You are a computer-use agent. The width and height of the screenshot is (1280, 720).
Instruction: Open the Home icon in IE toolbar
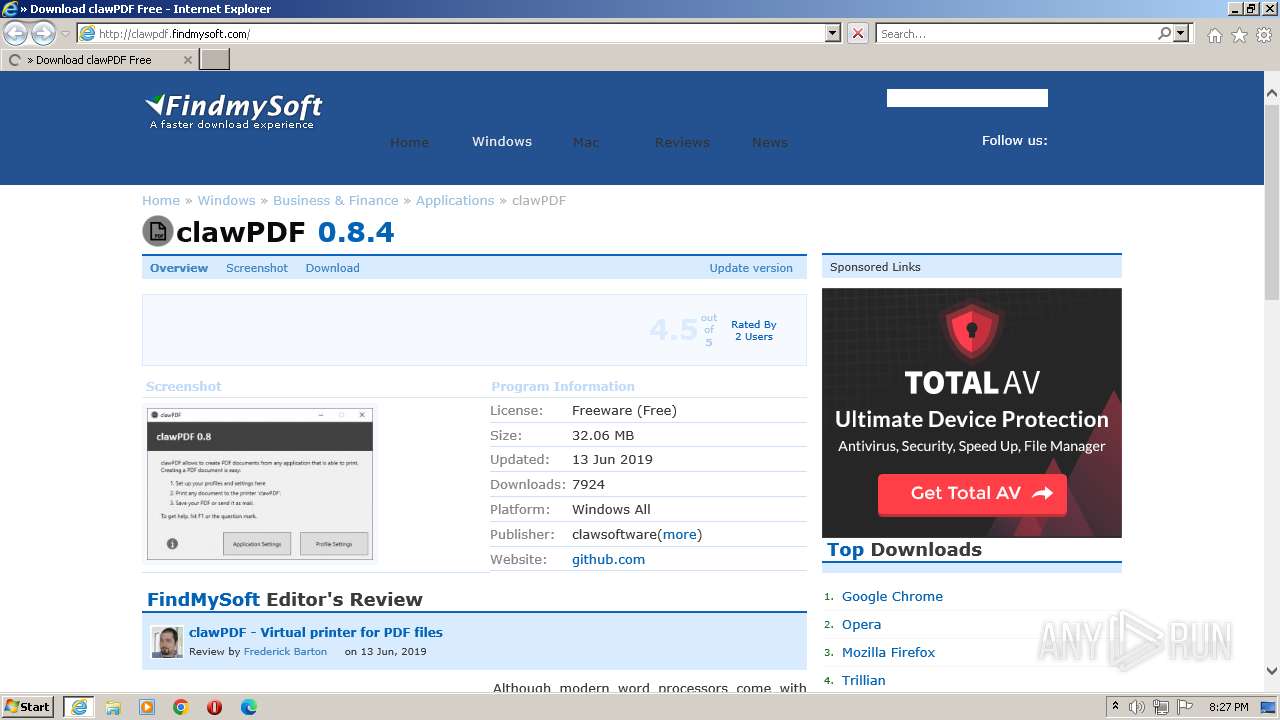(x=1214, y=35)
